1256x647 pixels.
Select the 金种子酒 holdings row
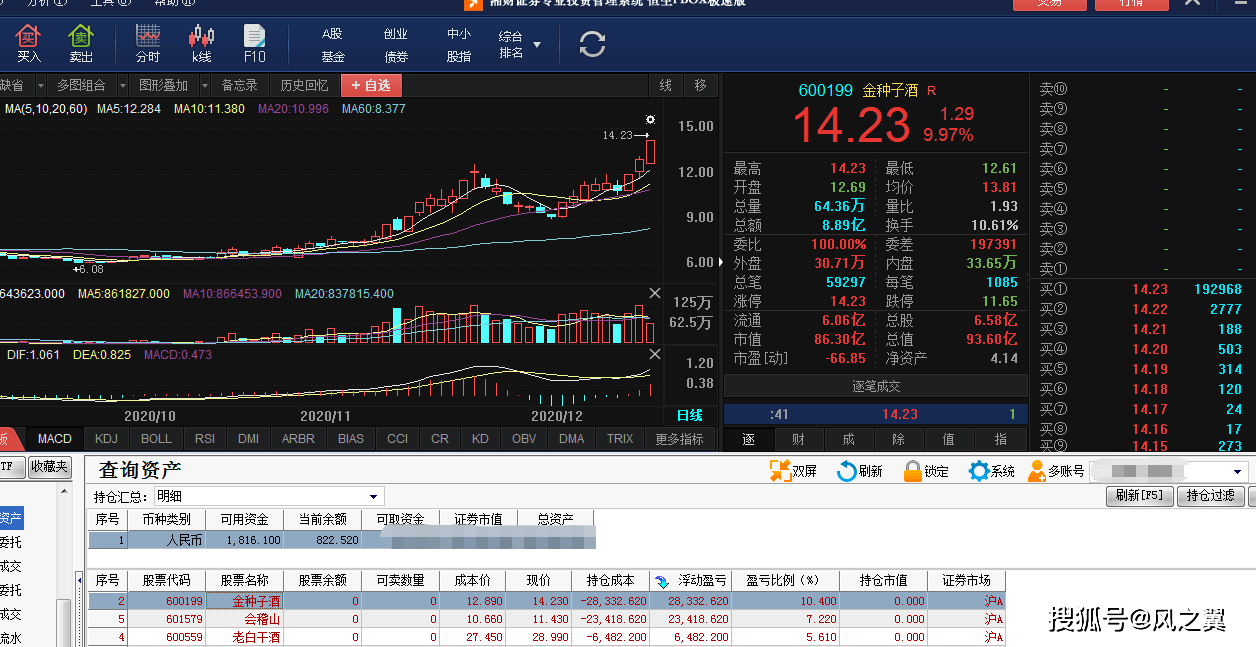256,601
